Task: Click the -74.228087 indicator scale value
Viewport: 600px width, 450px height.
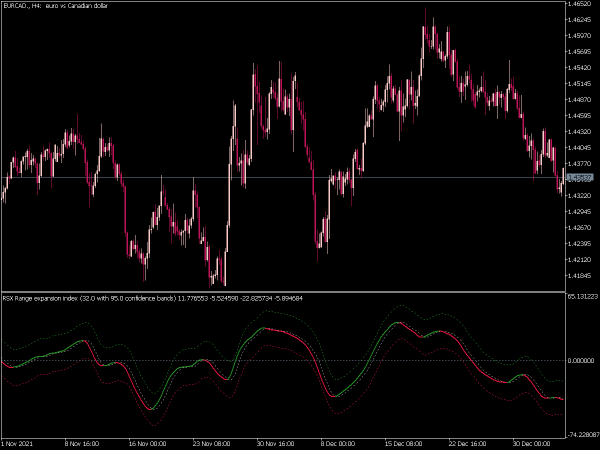Action: (584, 435)
